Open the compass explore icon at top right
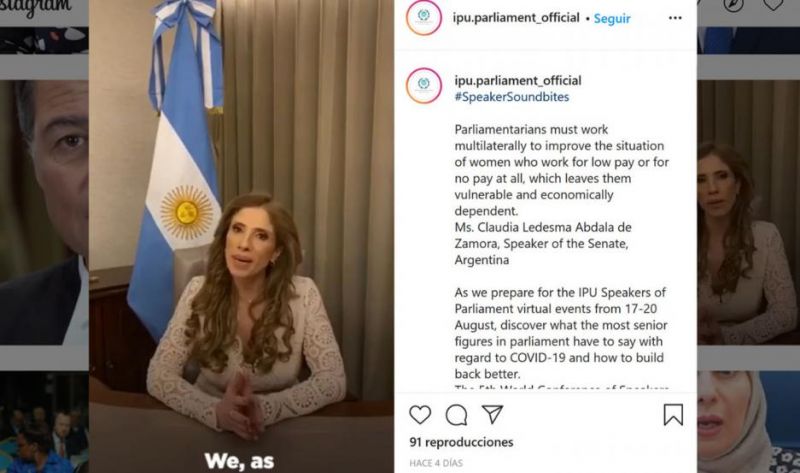Viewport: 800px width, 473px height. 733,5
